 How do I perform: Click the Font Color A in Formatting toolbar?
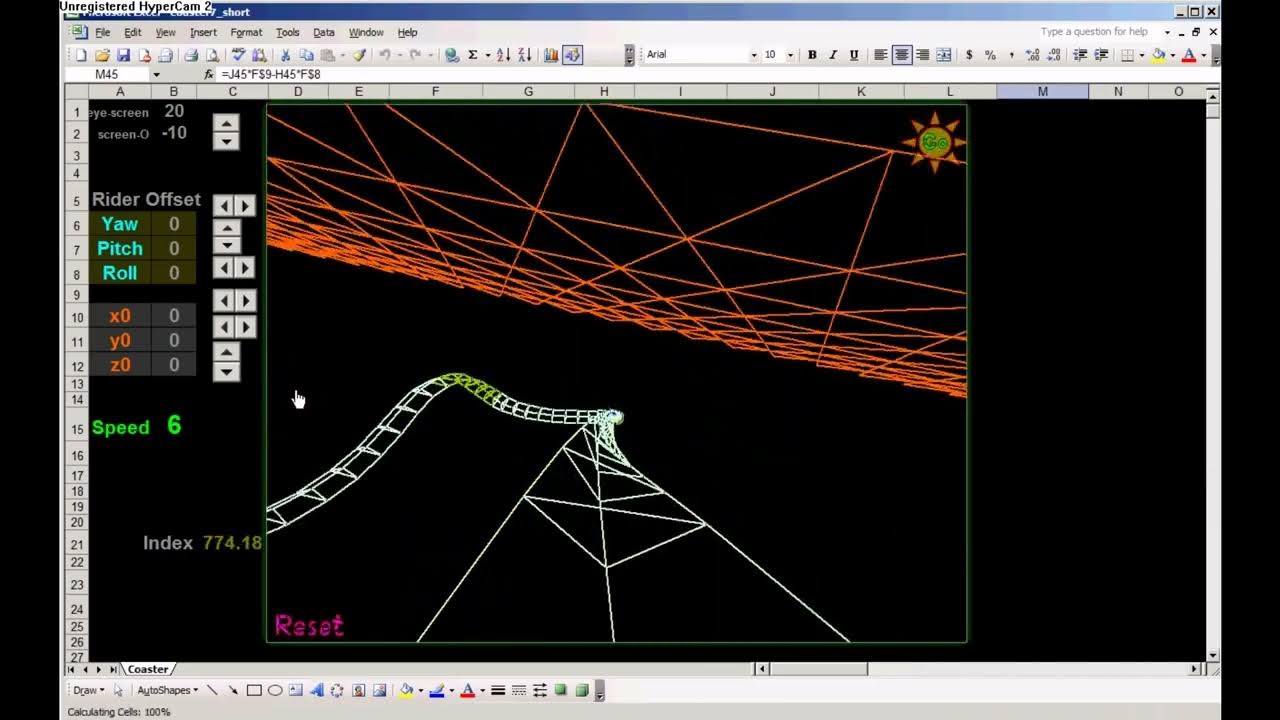[1188, 55]
